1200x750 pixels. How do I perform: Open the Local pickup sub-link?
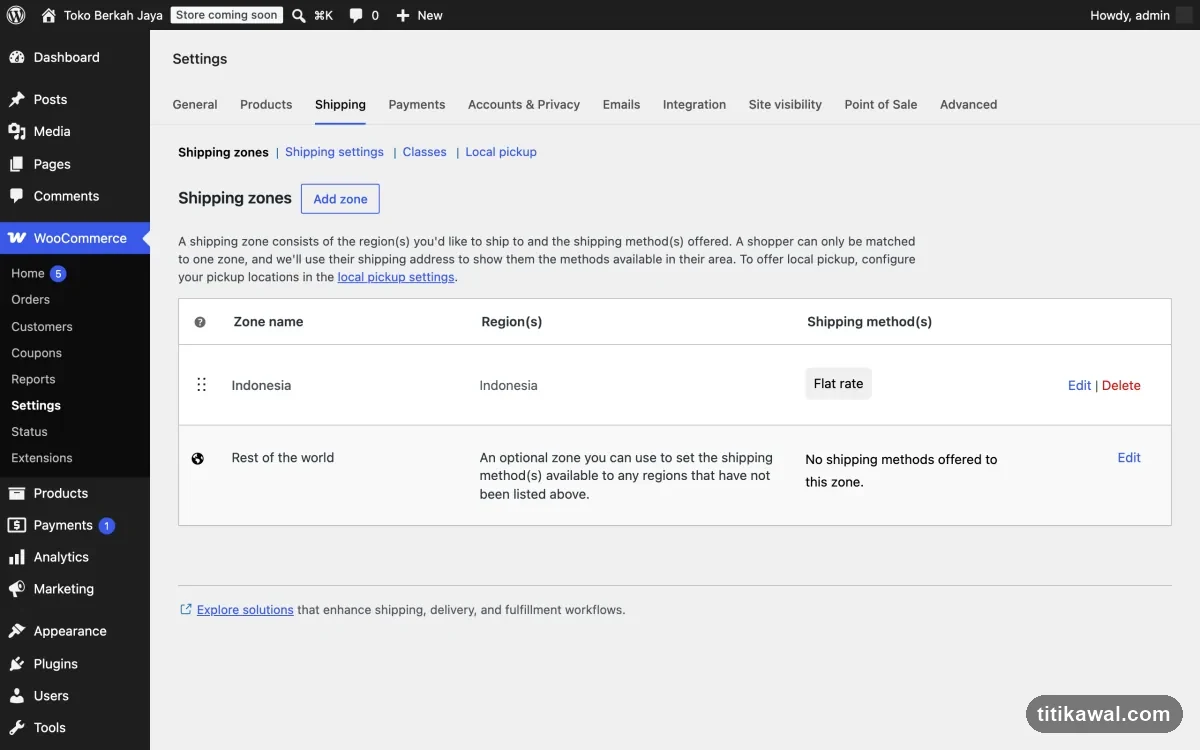(x=501, y=152)
